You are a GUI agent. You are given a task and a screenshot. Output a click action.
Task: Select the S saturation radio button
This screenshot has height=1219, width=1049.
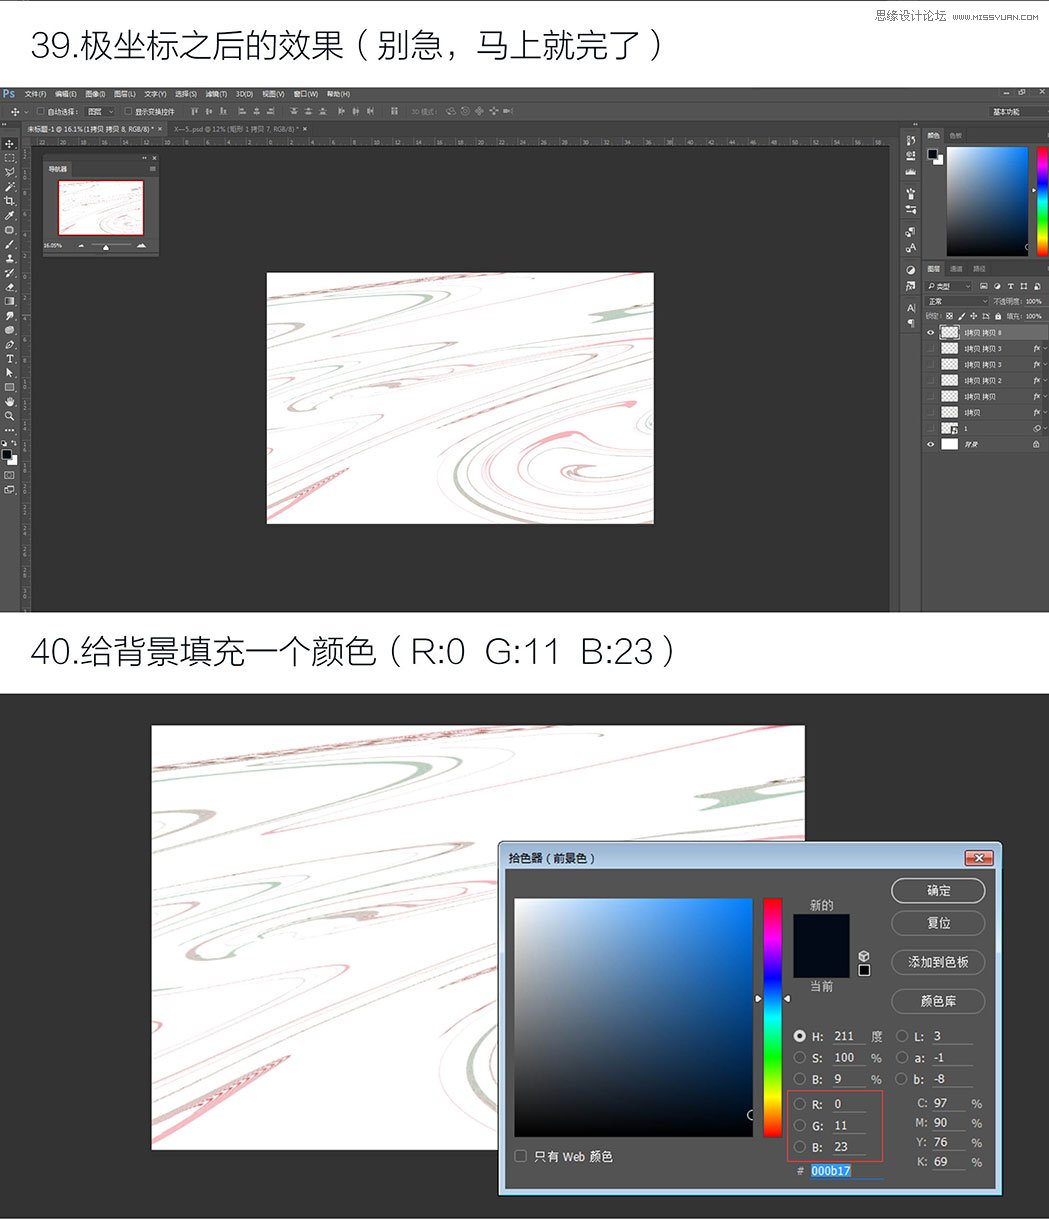pos(800,1057)
